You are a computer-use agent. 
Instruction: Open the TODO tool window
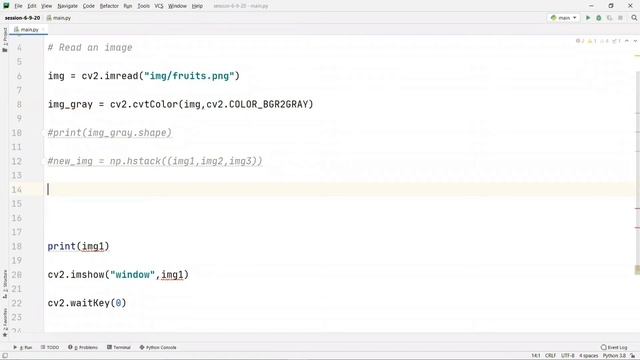coord(50,347)
